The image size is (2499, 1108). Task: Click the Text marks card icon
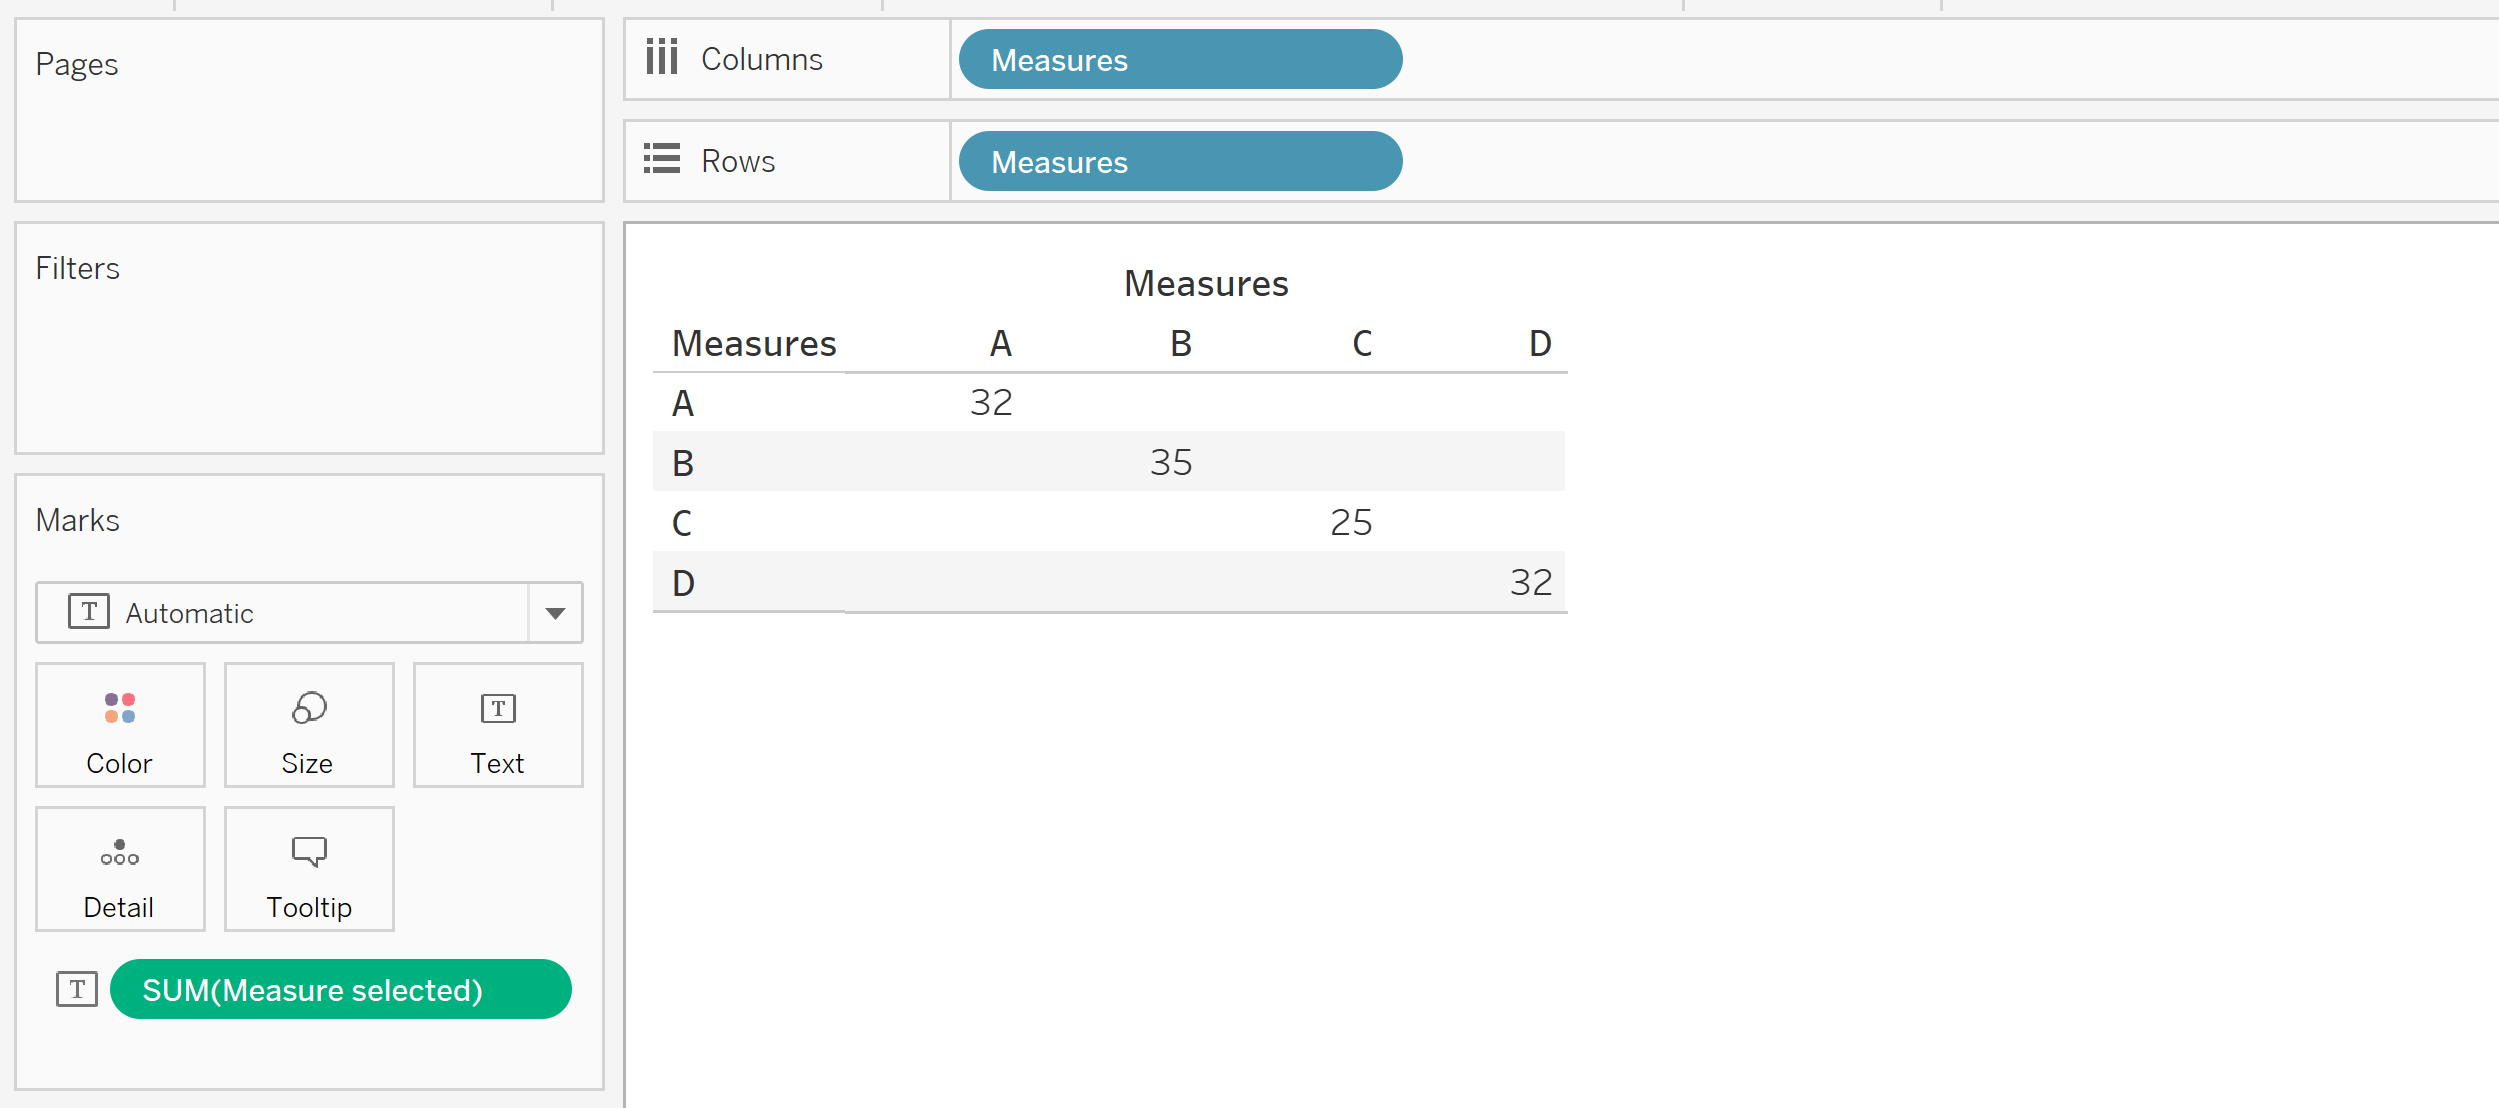(x=498, y=708)
